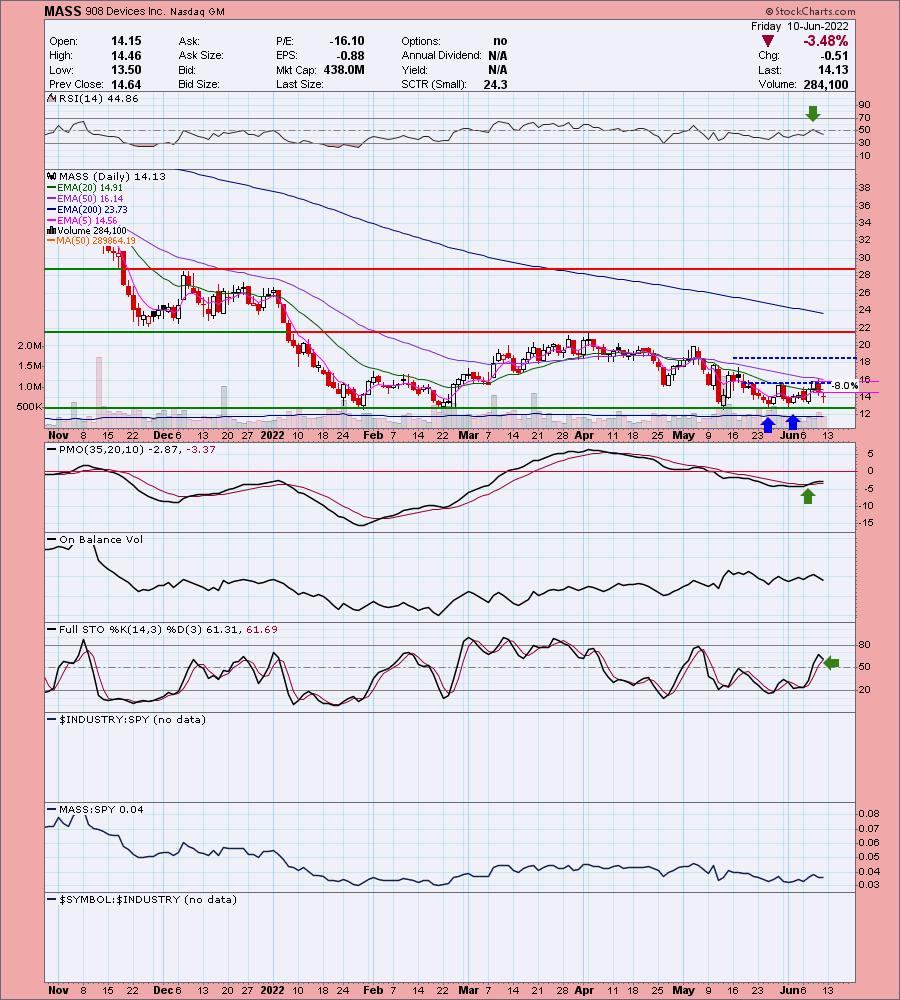The height and width of the screenshot is (1000, 900).
Task: Click the Friday 10-Jun-2022 date label
Action: coord(799,26)
